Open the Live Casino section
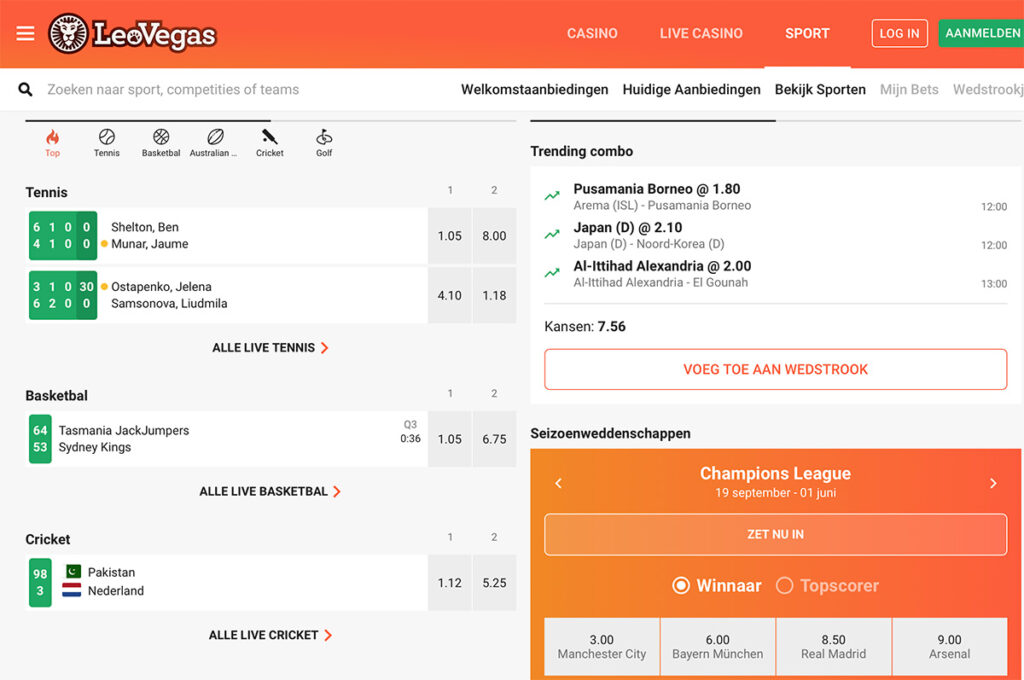 [701, 33]
